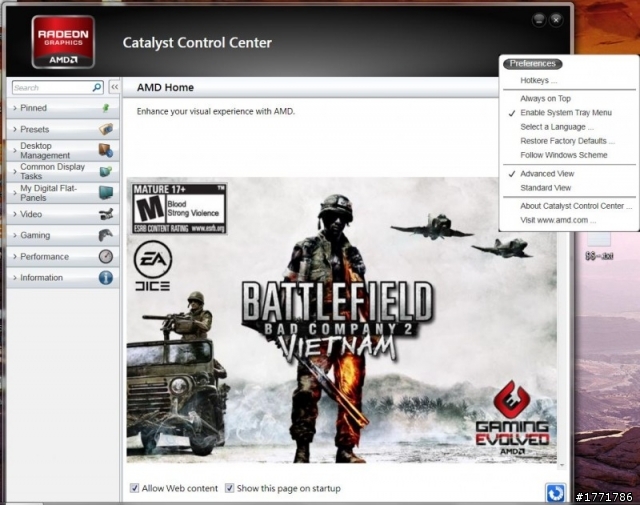Click the Presets camera icon
This screenshot has width=640, height=505.
106,129
